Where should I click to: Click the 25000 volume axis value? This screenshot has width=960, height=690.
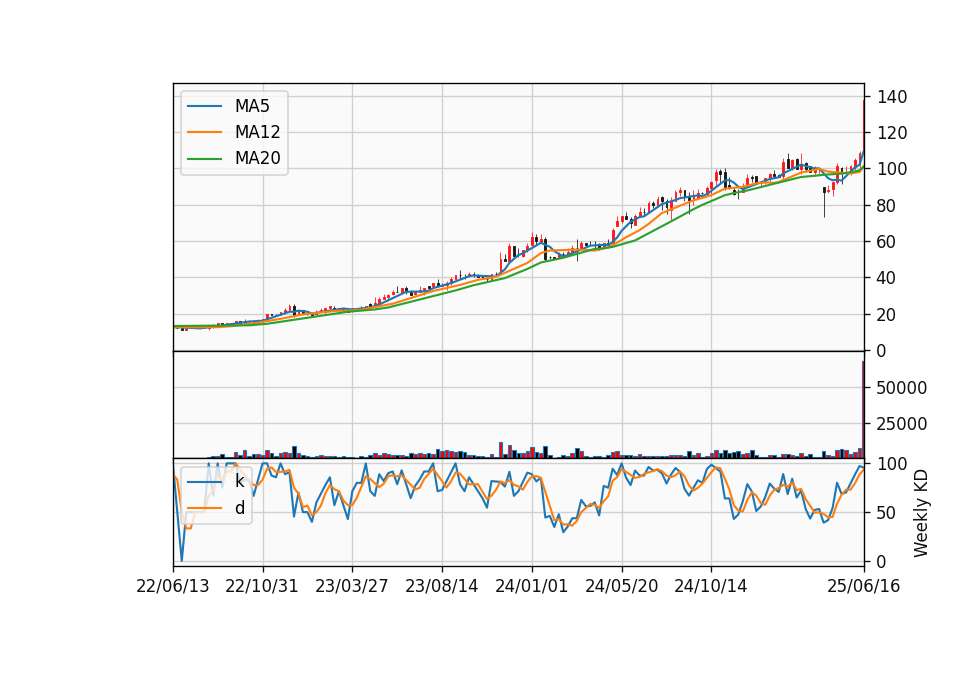tap(902, 424)
